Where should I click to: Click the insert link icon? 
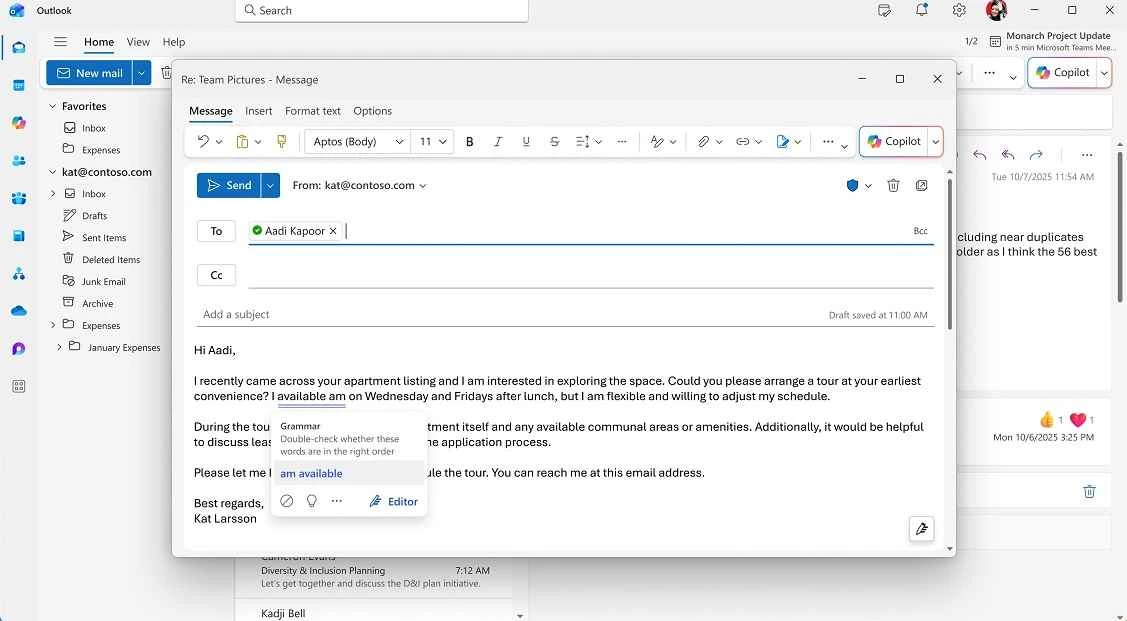tap(742, 142)
